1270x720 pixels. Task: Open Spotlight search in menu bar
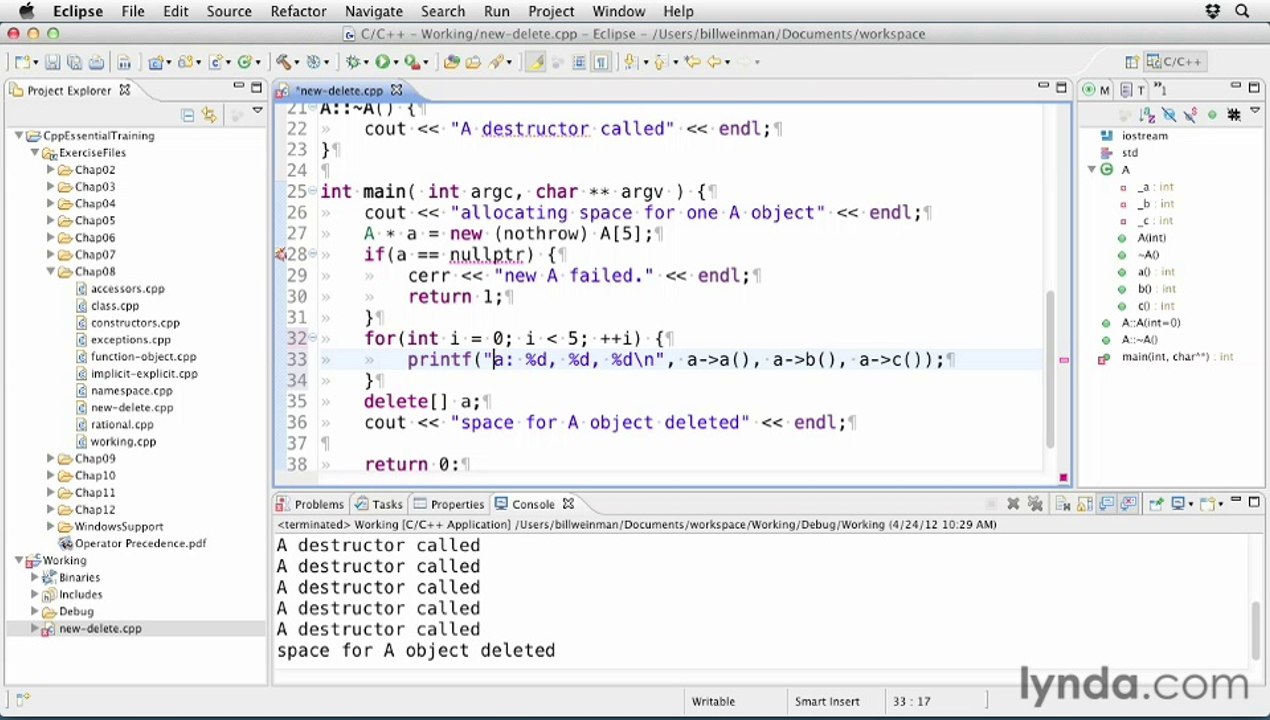[x=1242, y=11]
